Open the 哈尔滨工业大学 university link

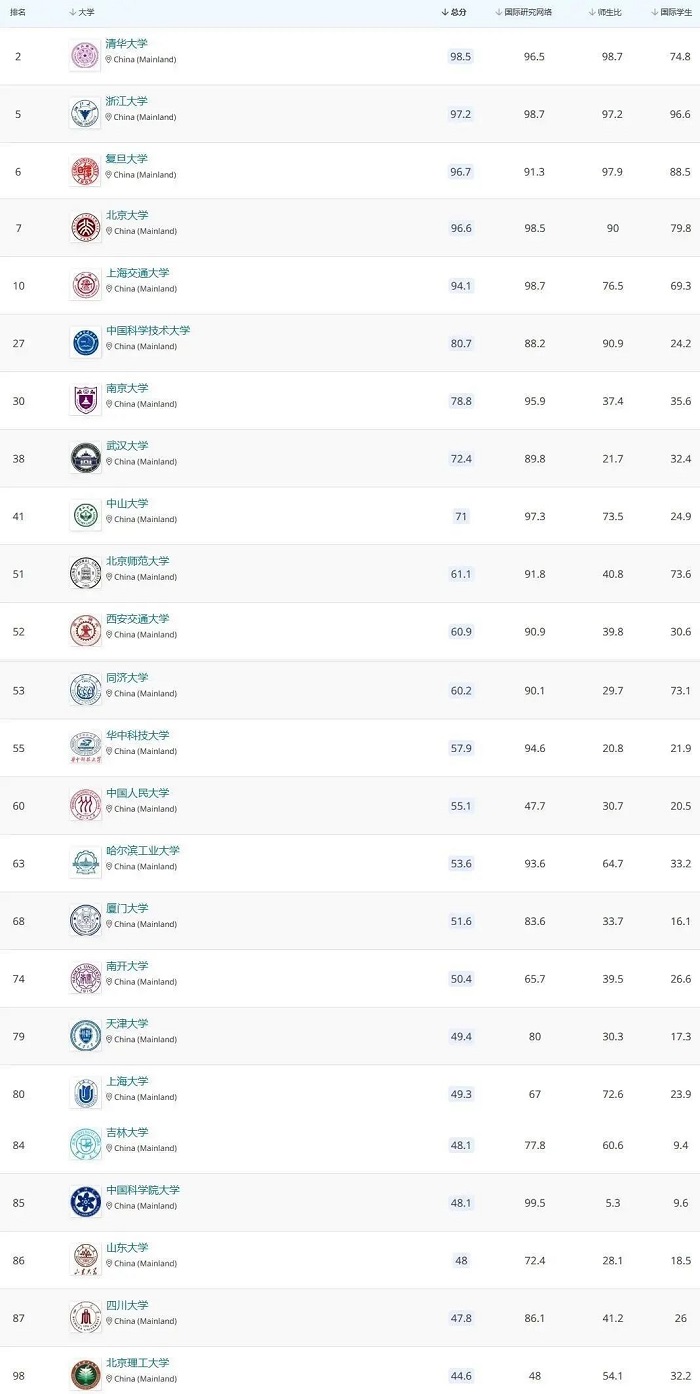pos(143,851)
